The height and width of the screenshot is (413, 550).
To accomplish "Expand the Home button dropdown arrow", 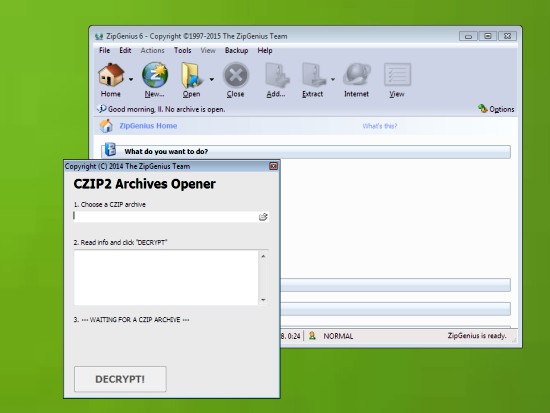I will pos(131,80).
